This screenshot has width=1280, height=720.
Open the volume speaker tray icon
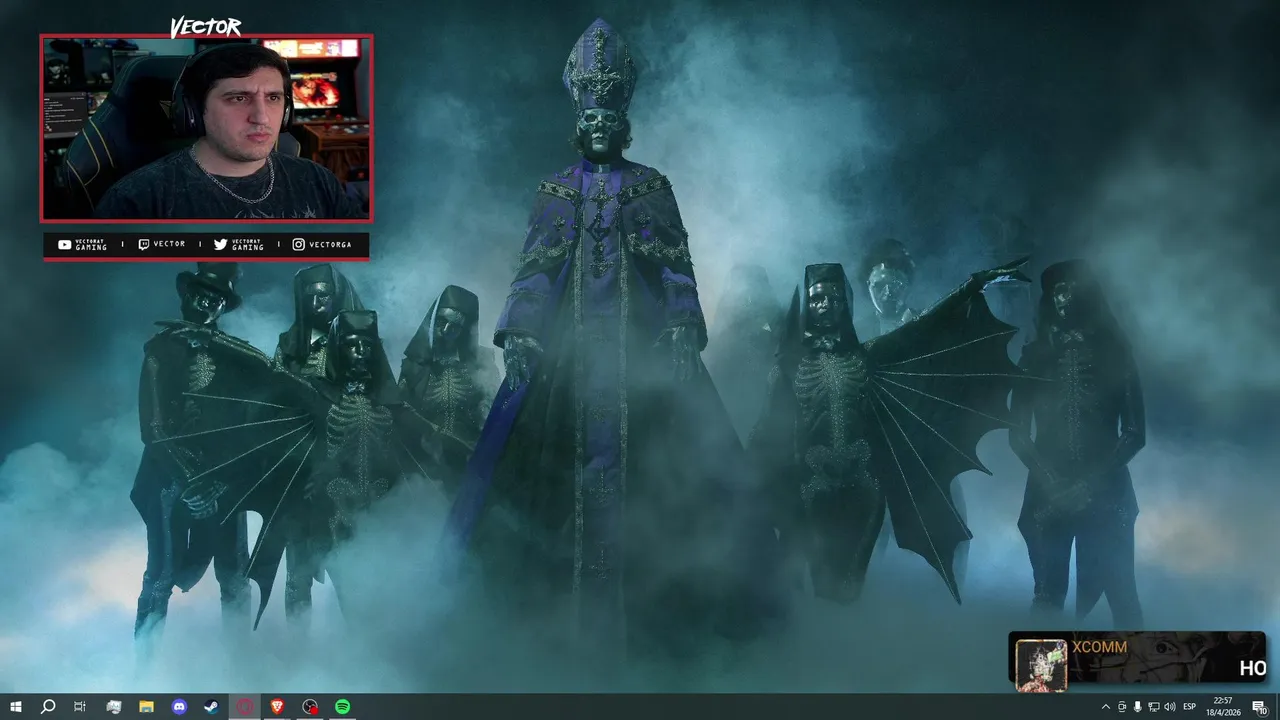pyautogui.click(x=1170, y=707)
